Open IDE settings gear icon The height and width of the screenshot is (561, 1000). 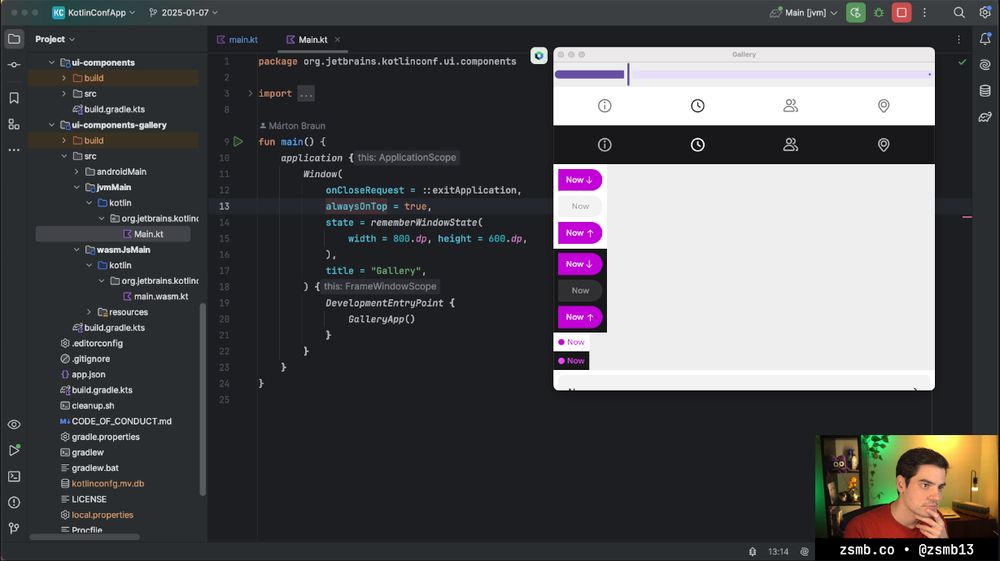click(x=985, y=13)
